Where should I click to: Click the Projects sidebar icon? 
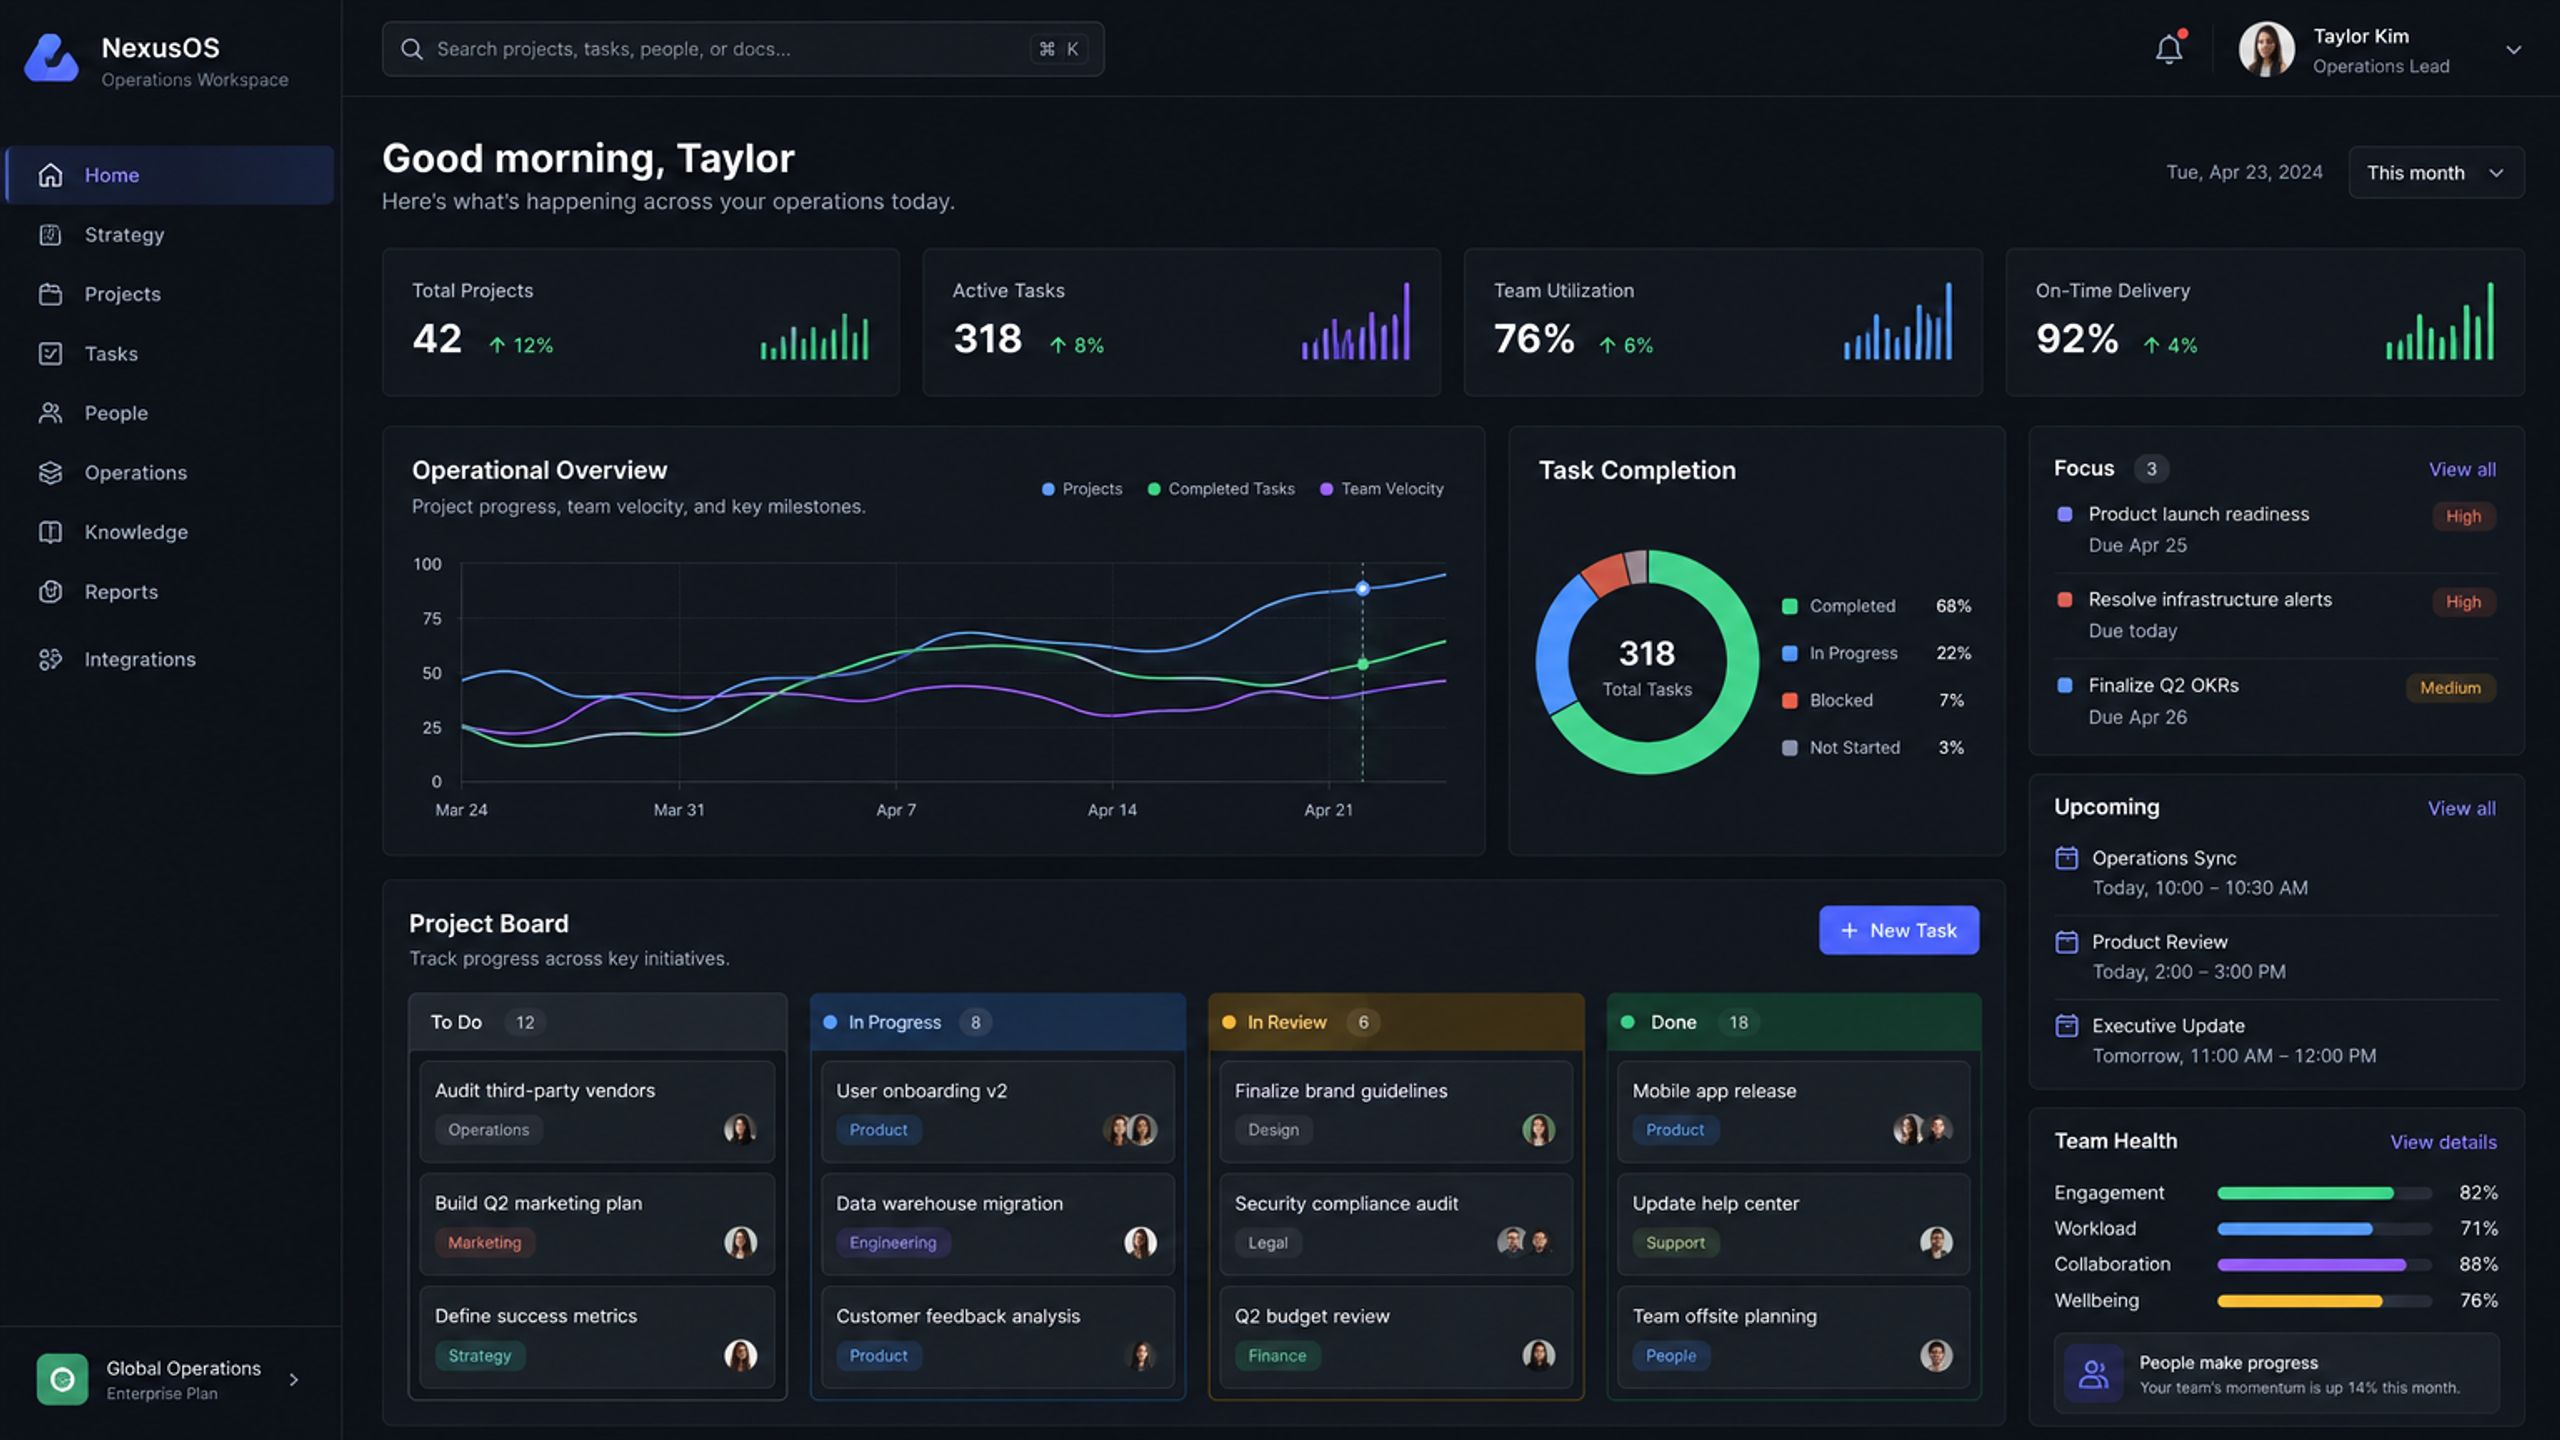coord(50,294)
